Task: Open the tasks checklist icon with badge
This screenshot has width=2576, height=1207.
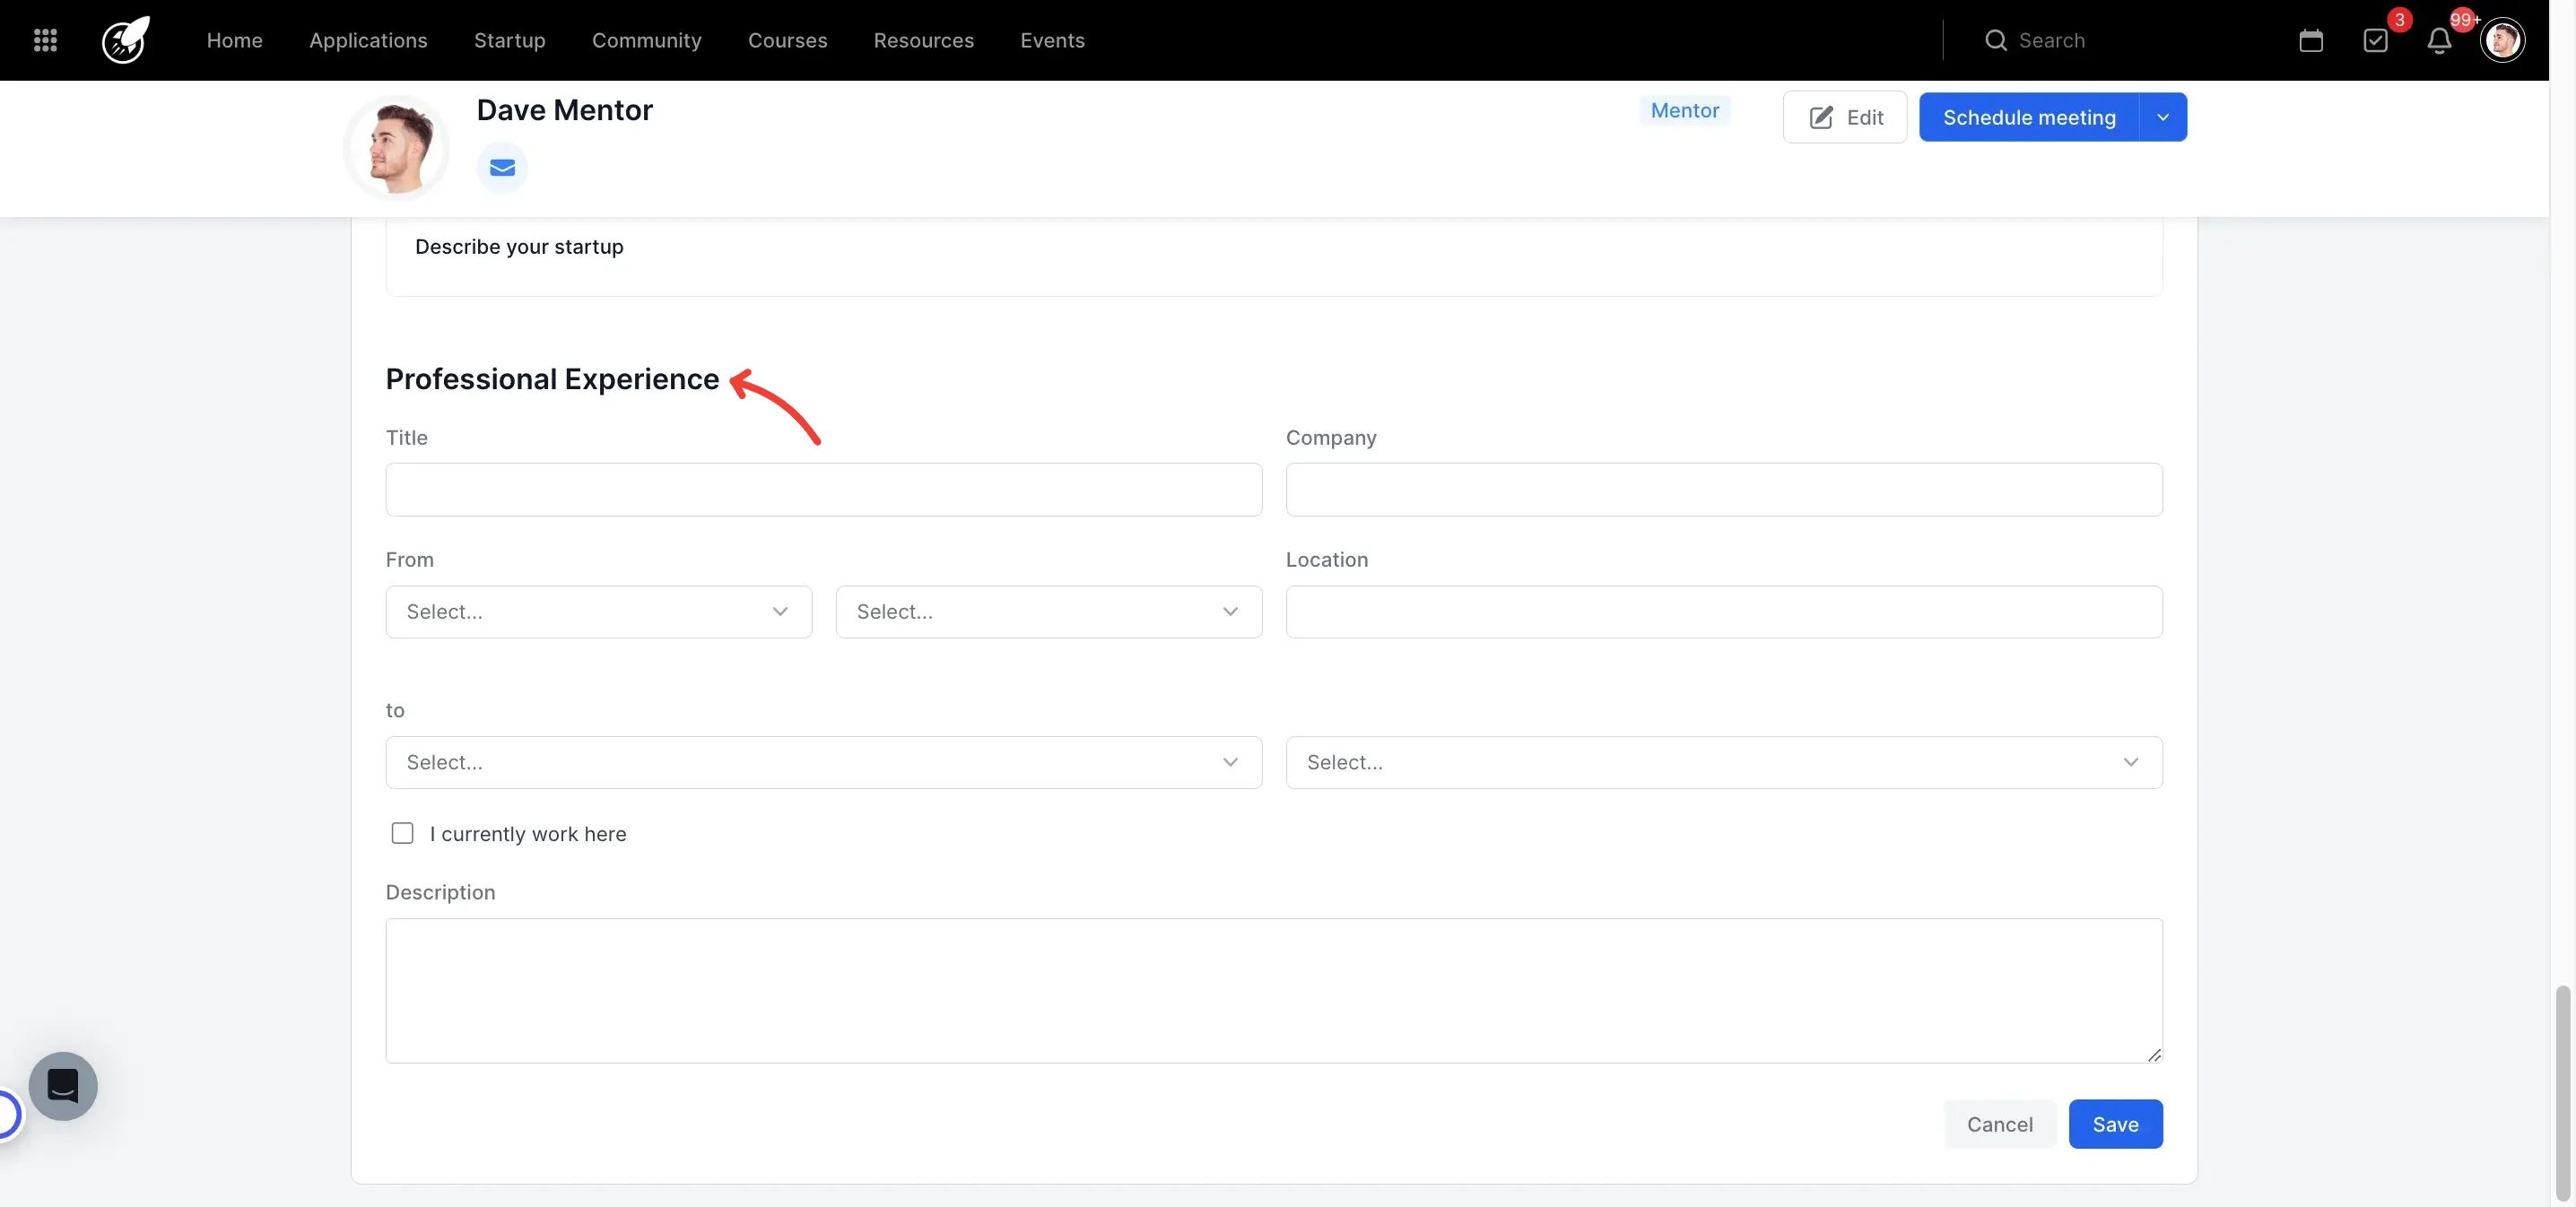Action: click(2375, 41)
